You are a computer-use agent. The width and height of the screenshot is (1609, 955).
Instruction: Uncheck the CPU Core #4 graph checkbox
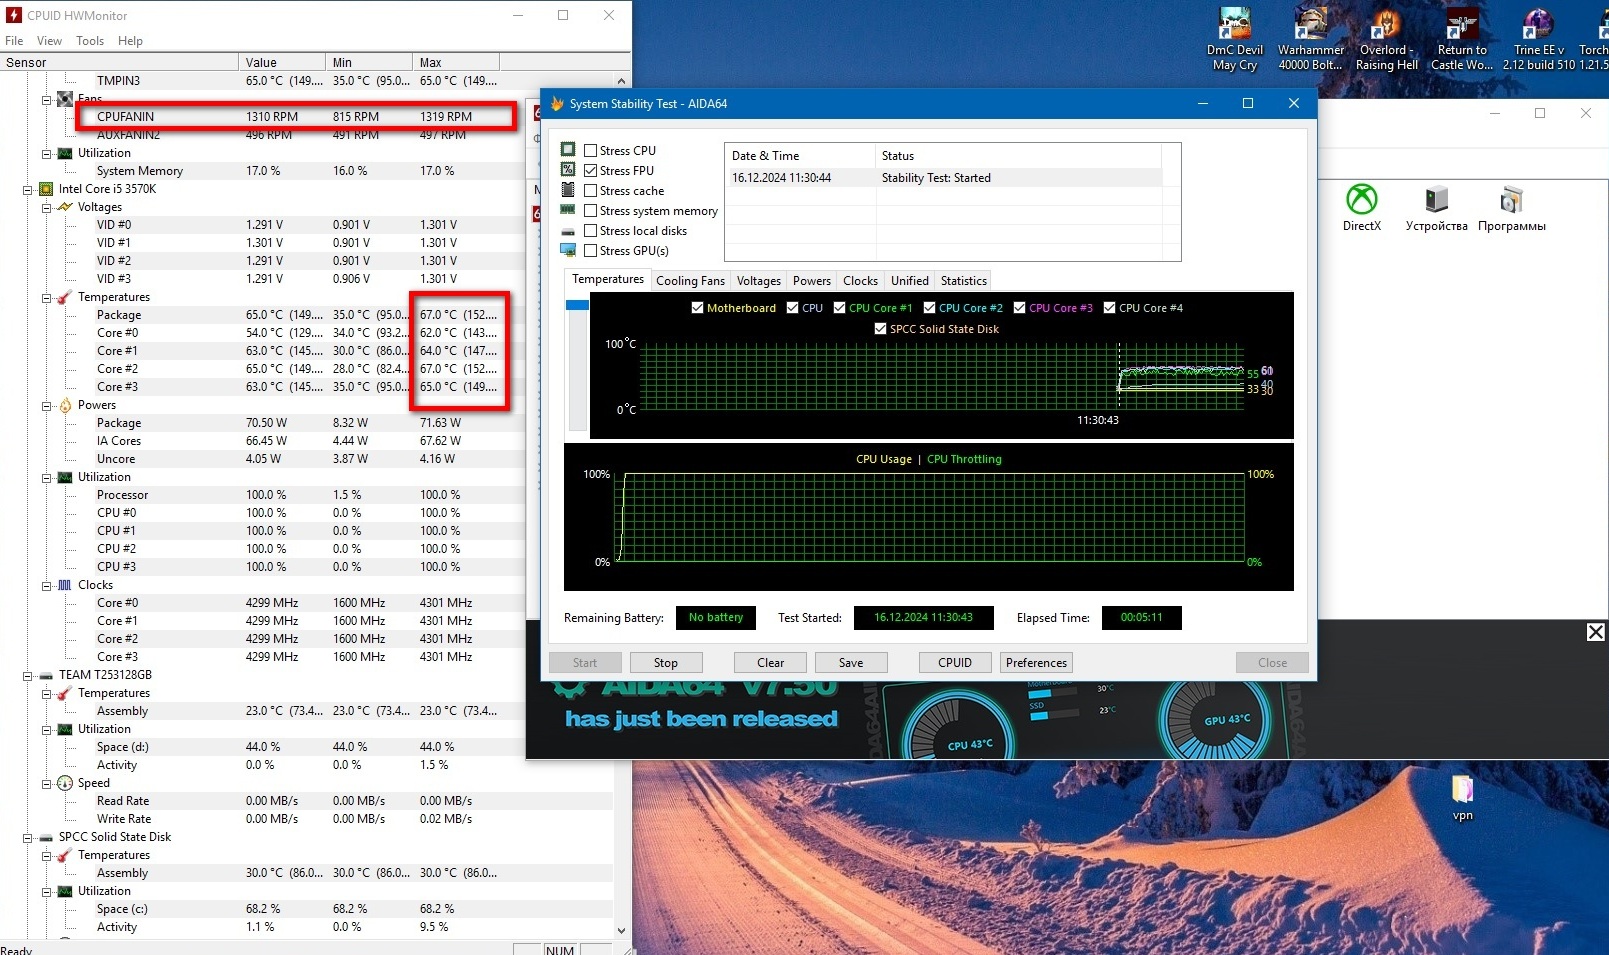(x=1109, y=308)
